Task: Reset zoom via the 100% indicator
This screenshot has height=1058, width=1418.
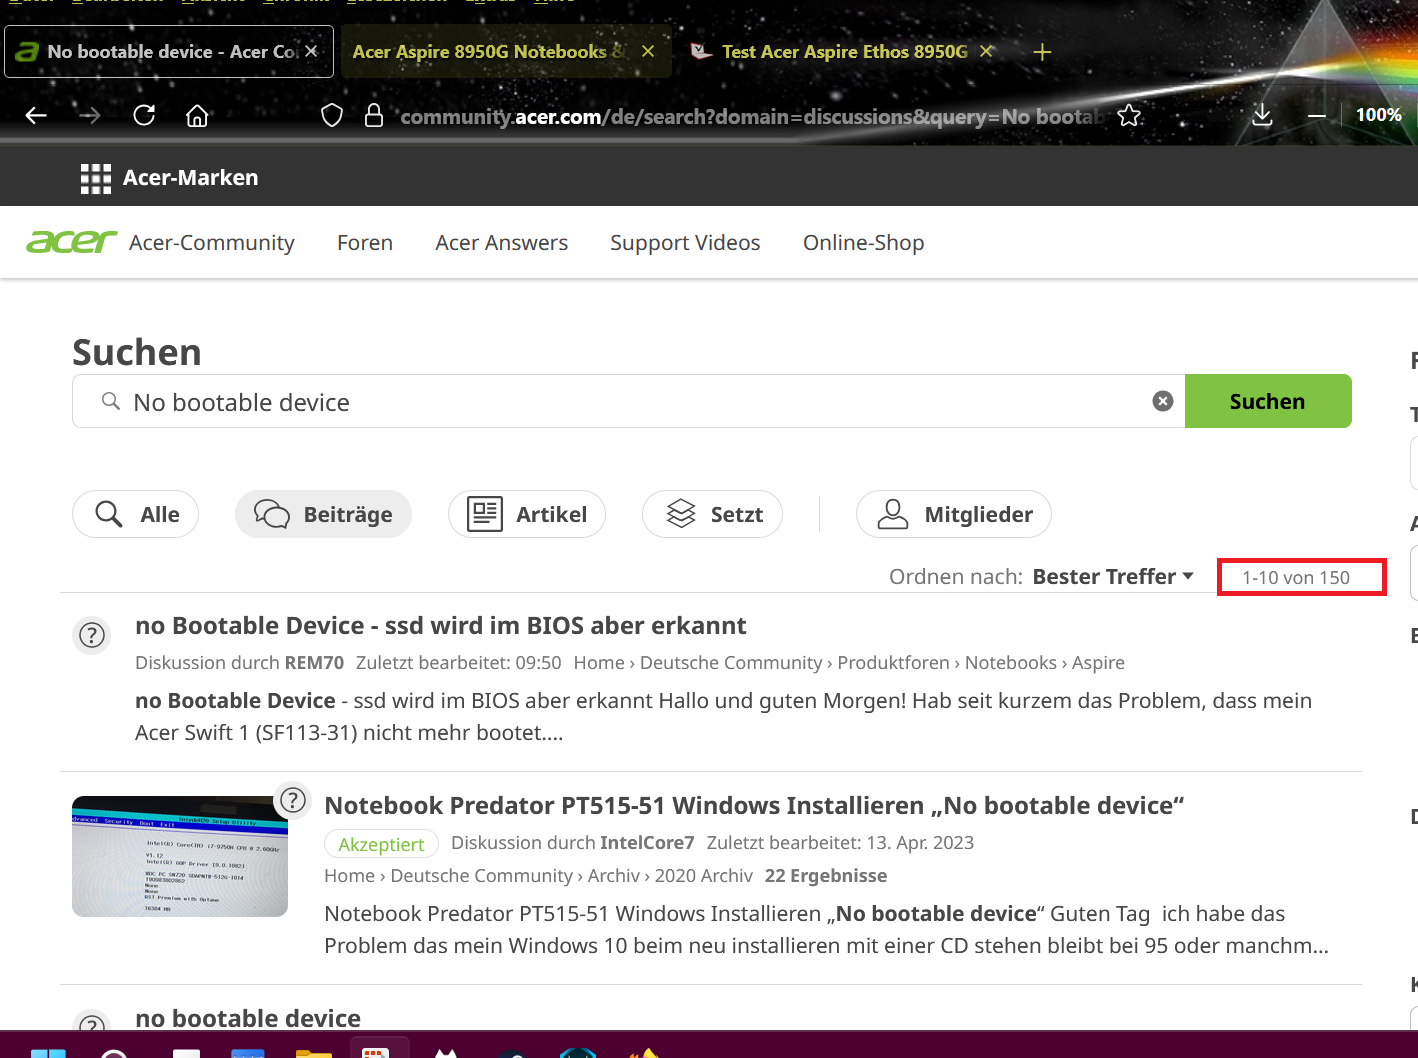Action: (x=1378, y=115)
